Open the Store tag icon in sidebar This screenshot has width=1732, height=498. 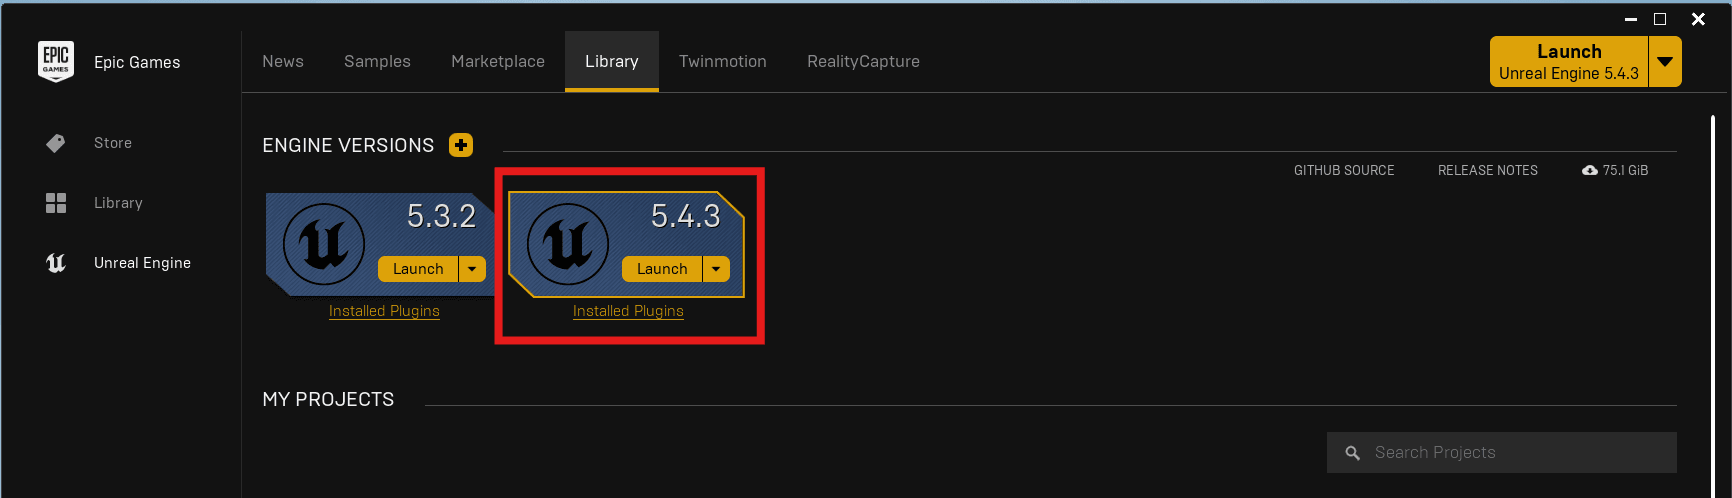(x=56, y=143)
